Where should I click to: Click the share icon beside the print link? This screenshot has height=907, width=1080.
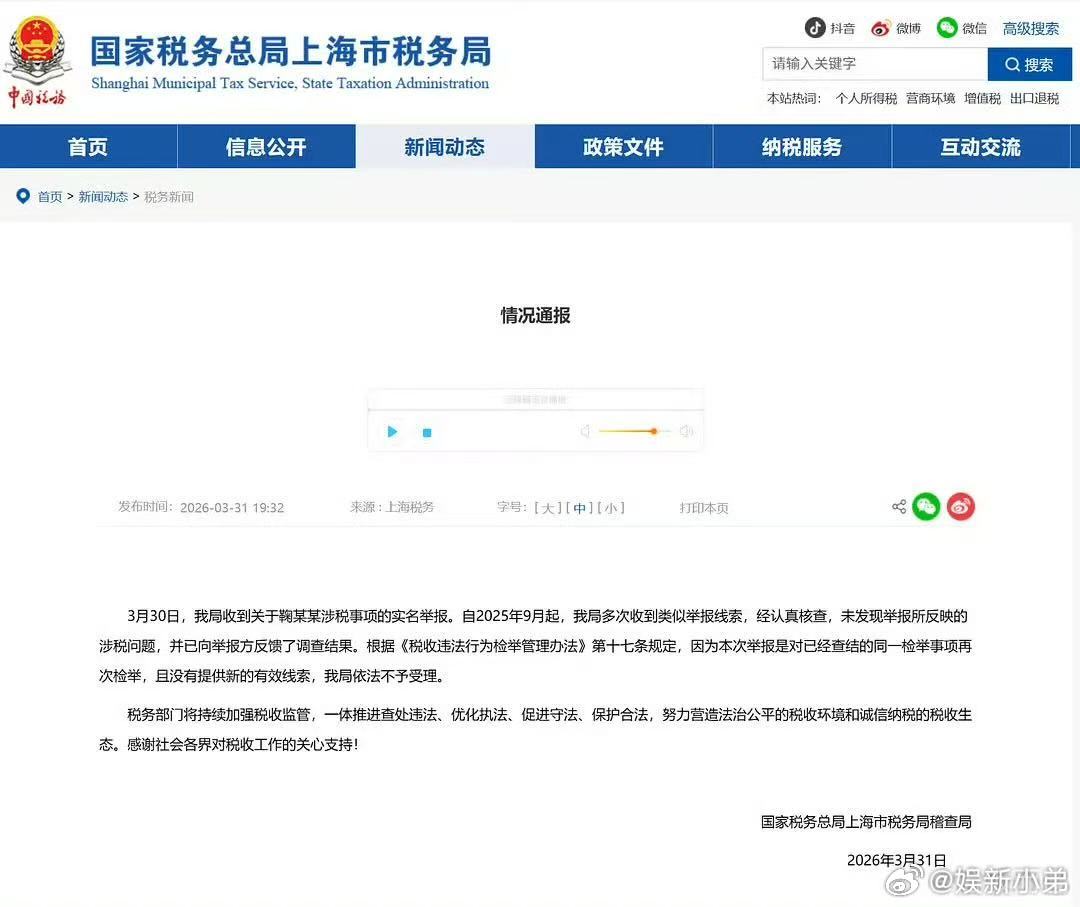coord(898,507)
